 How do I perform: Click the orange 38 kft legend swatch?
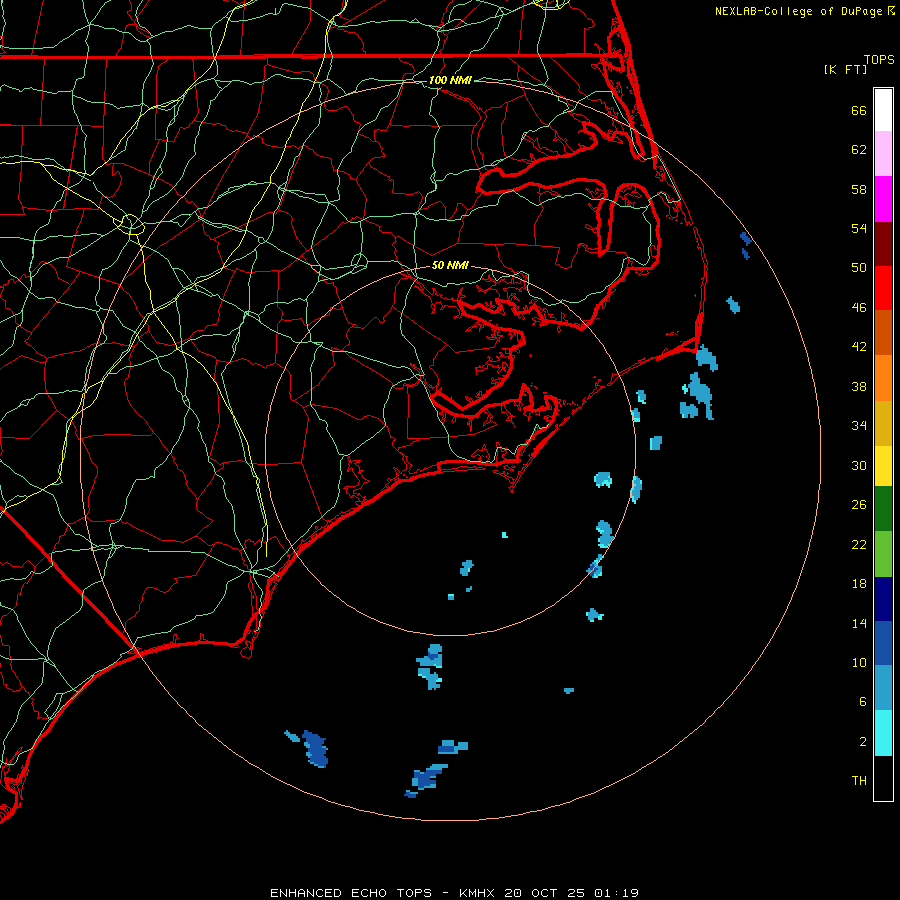pos(883,378)
